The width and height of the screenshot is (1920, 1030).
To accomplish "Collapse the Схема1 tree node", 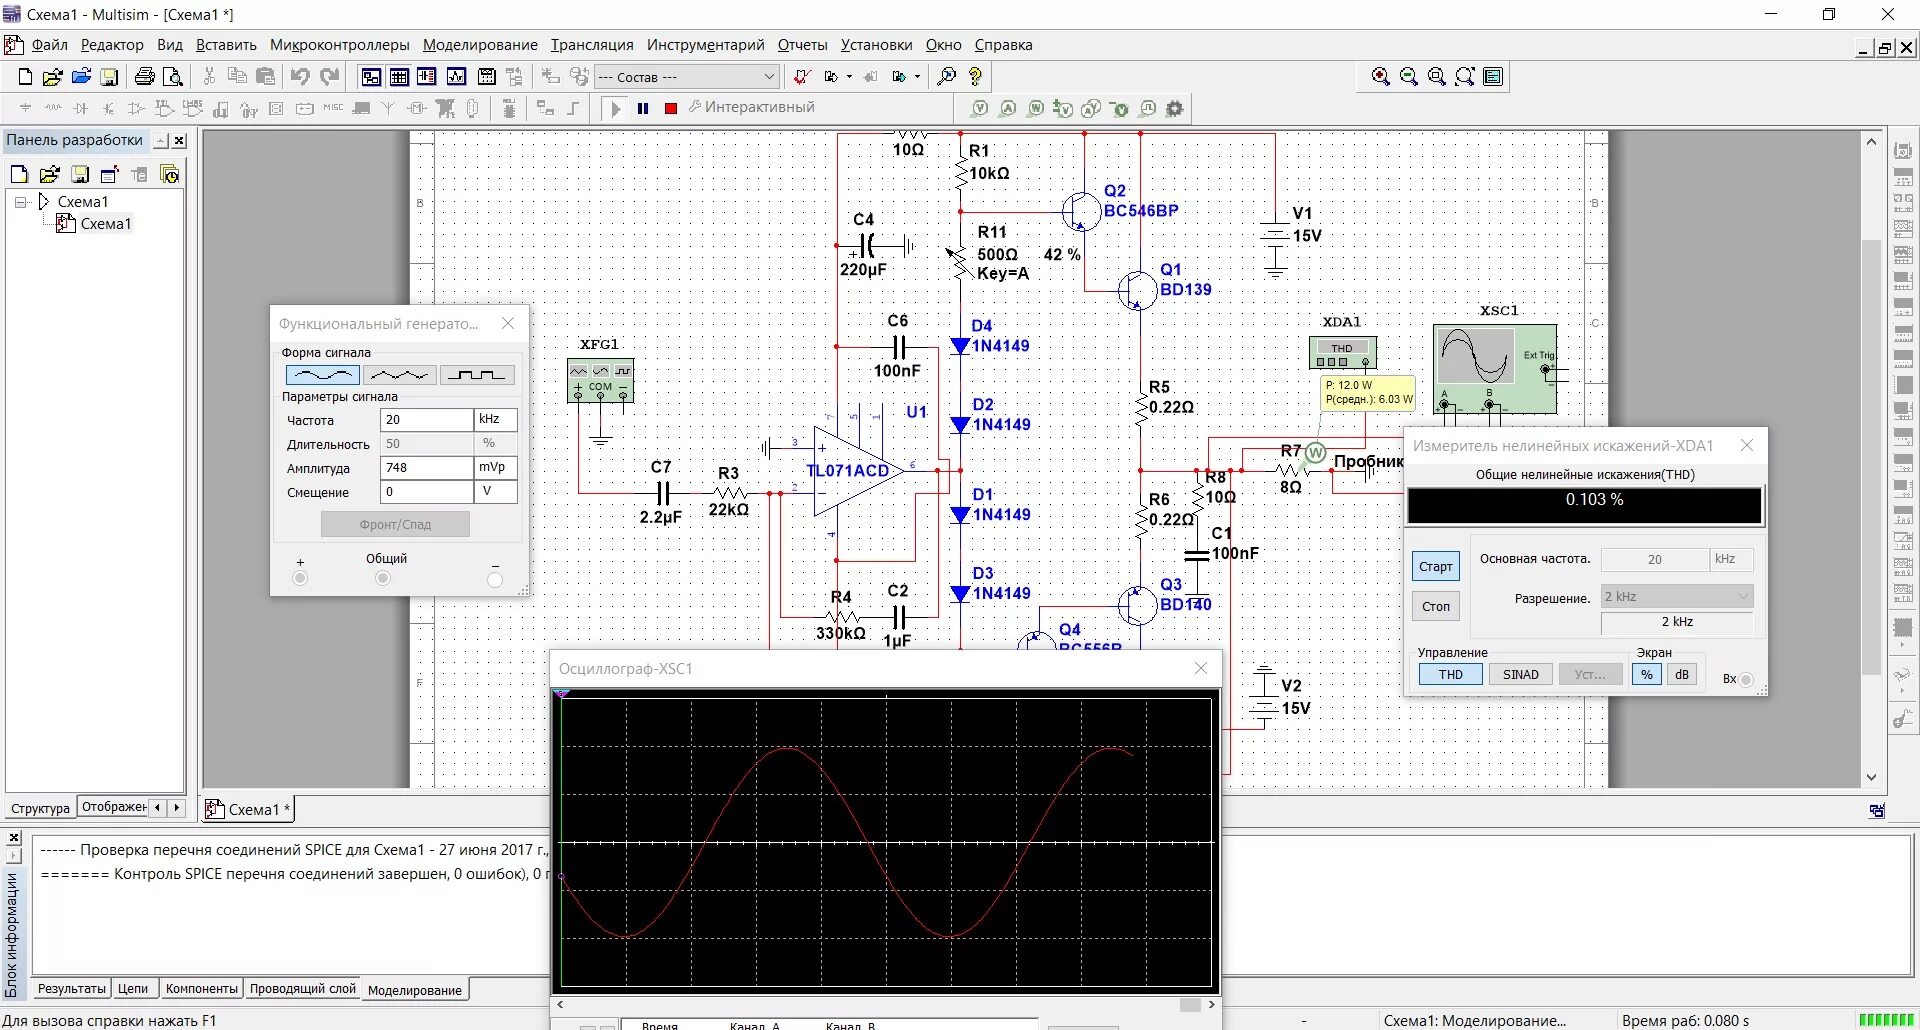I will [20, 202].
